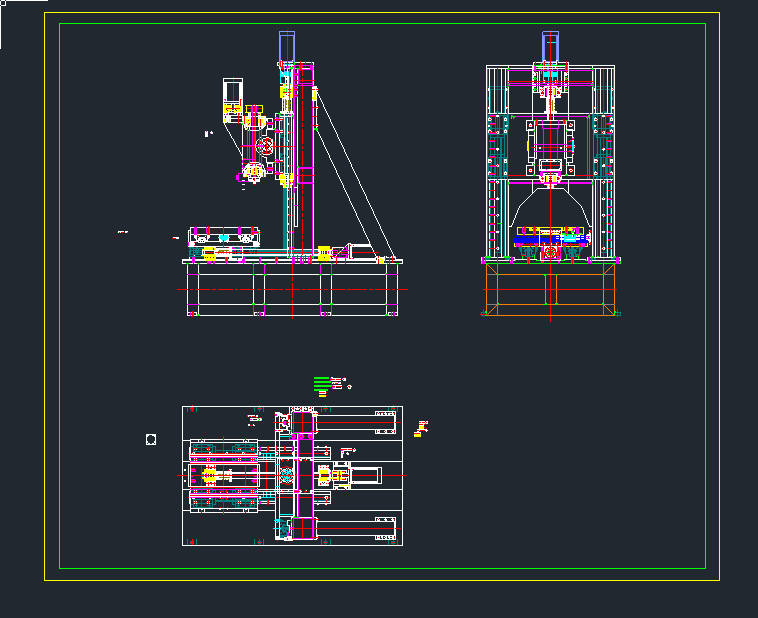This screenshot has width=758, height=618.
Task: Click the blue block on front view table
Action: tap(541, 238)
